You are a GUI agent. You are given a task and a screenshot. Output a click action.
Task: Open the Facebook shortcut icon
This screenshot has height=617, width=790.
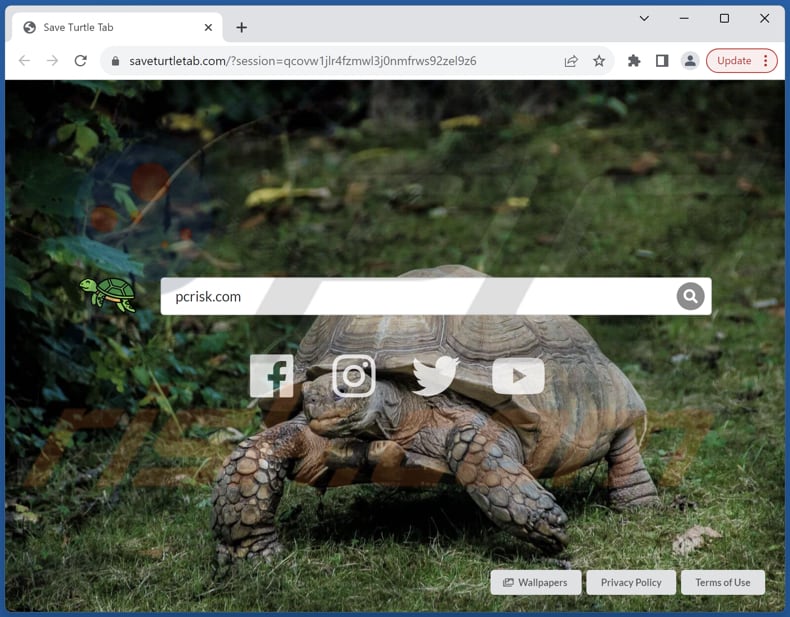pos(272,376)
